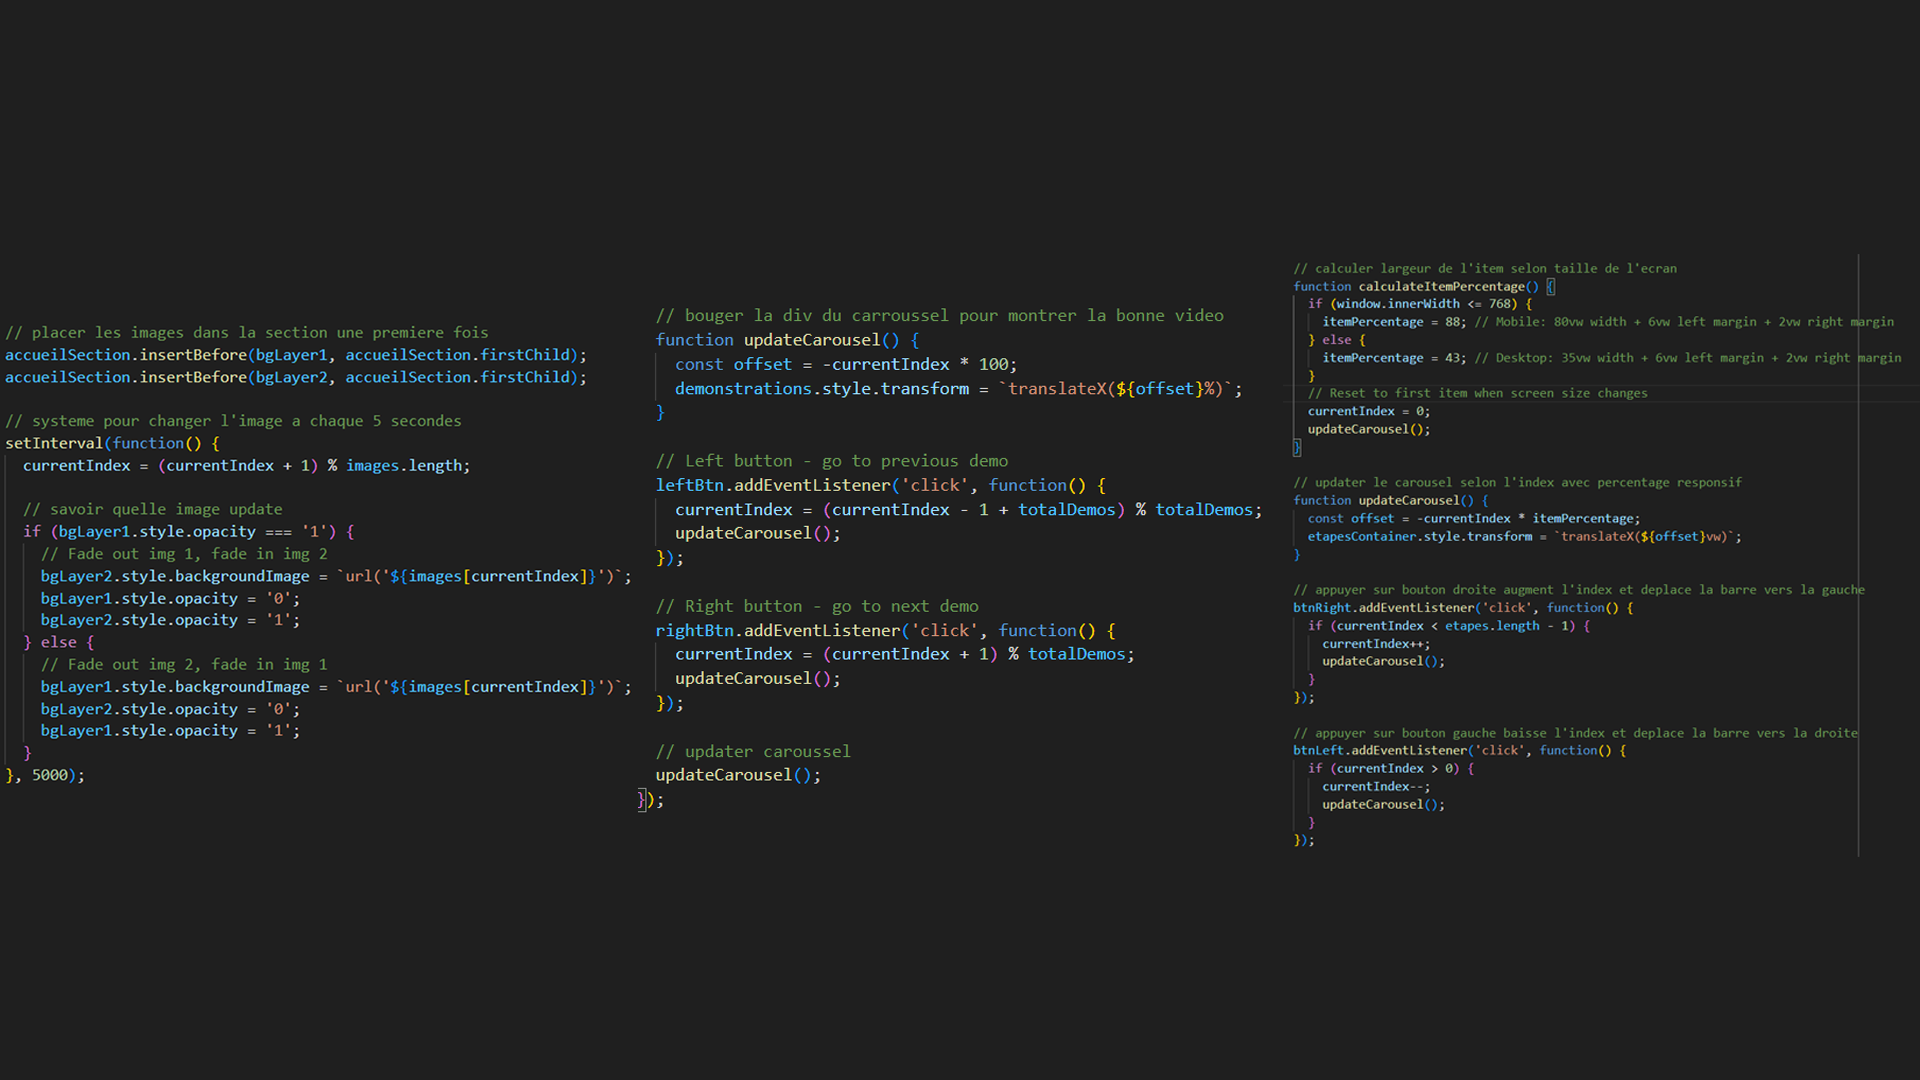1920x1080 pixels.
Task: Click the 'savoir quelle image update' comment
Action: click(x=152, y=509)
